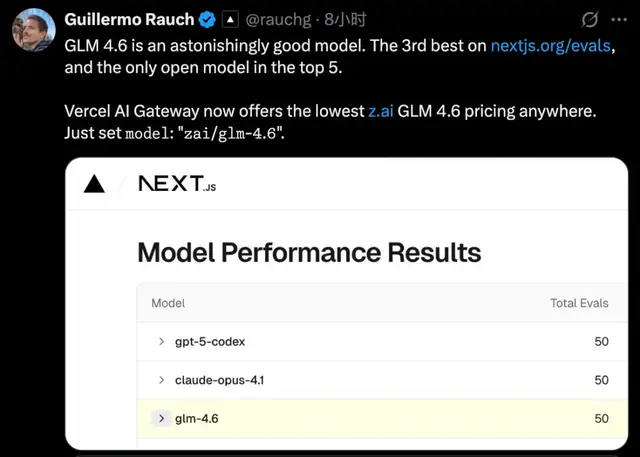640x457 pixels.
Task: Expand the gpt-5-codex row
Action: click(x=161, y=342)
